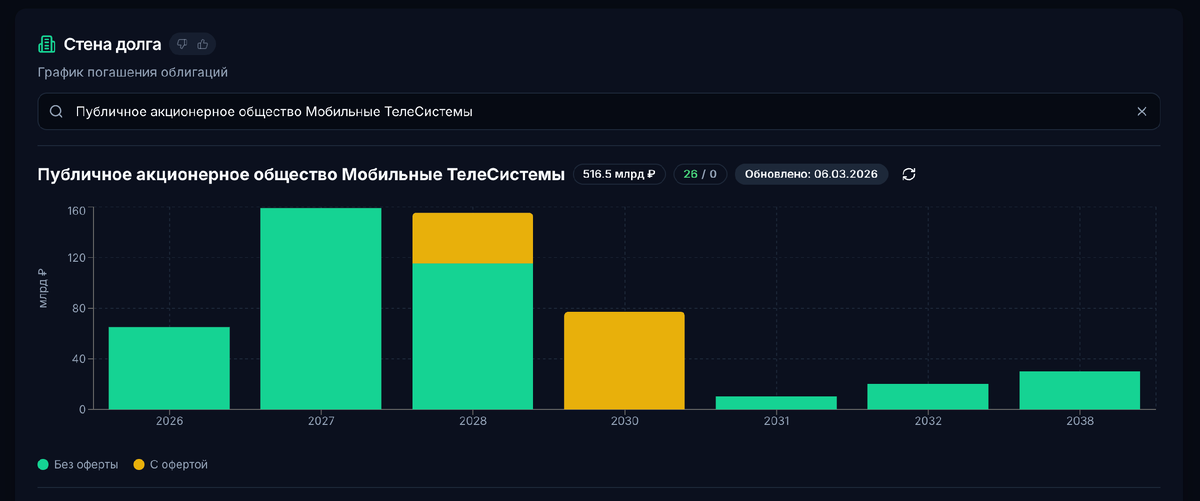
Task: Click the green 2032 bar
Action: point(928,396)
